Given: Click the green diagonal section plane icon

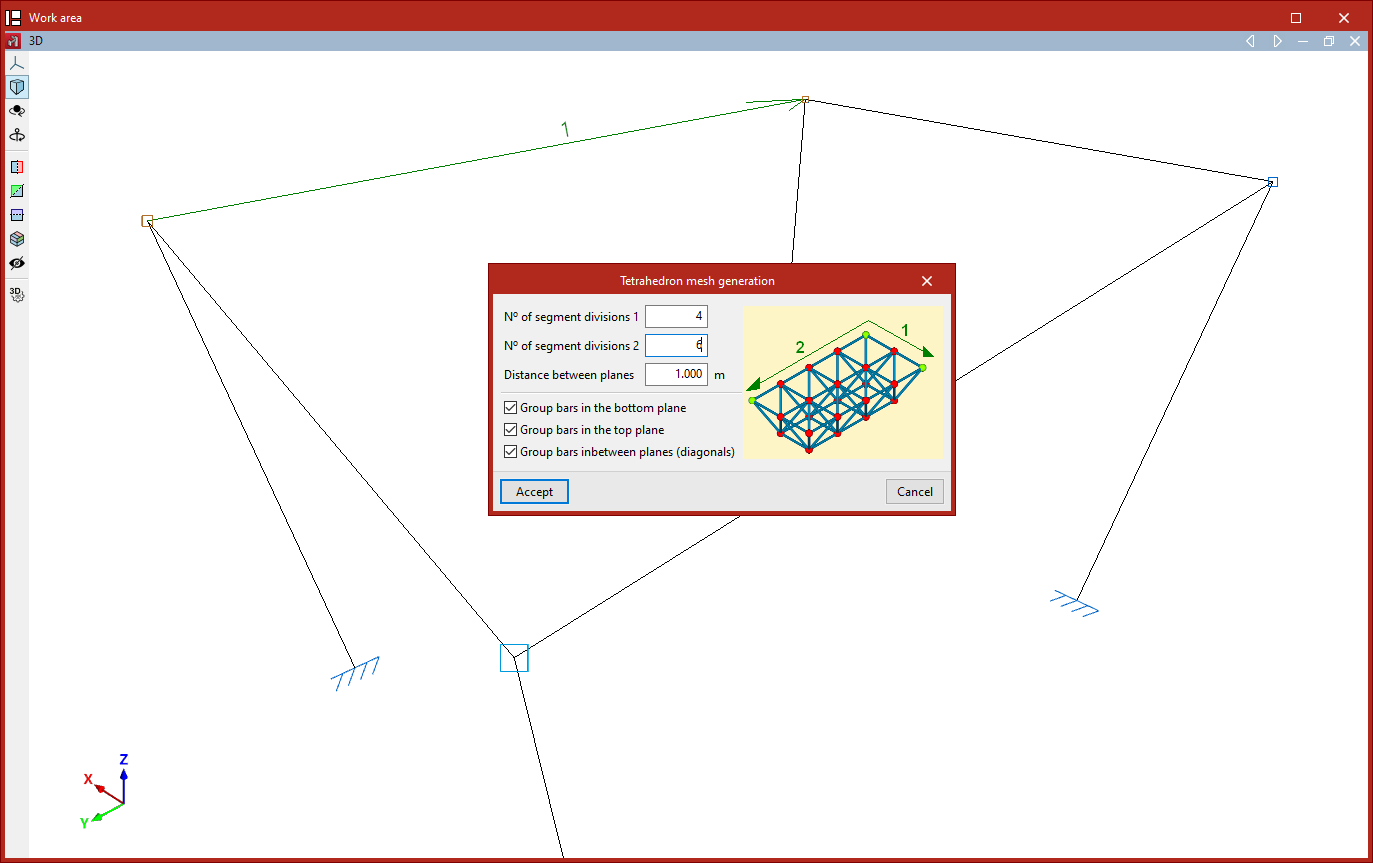Looking at the screenshot, I should pos(16,191).
